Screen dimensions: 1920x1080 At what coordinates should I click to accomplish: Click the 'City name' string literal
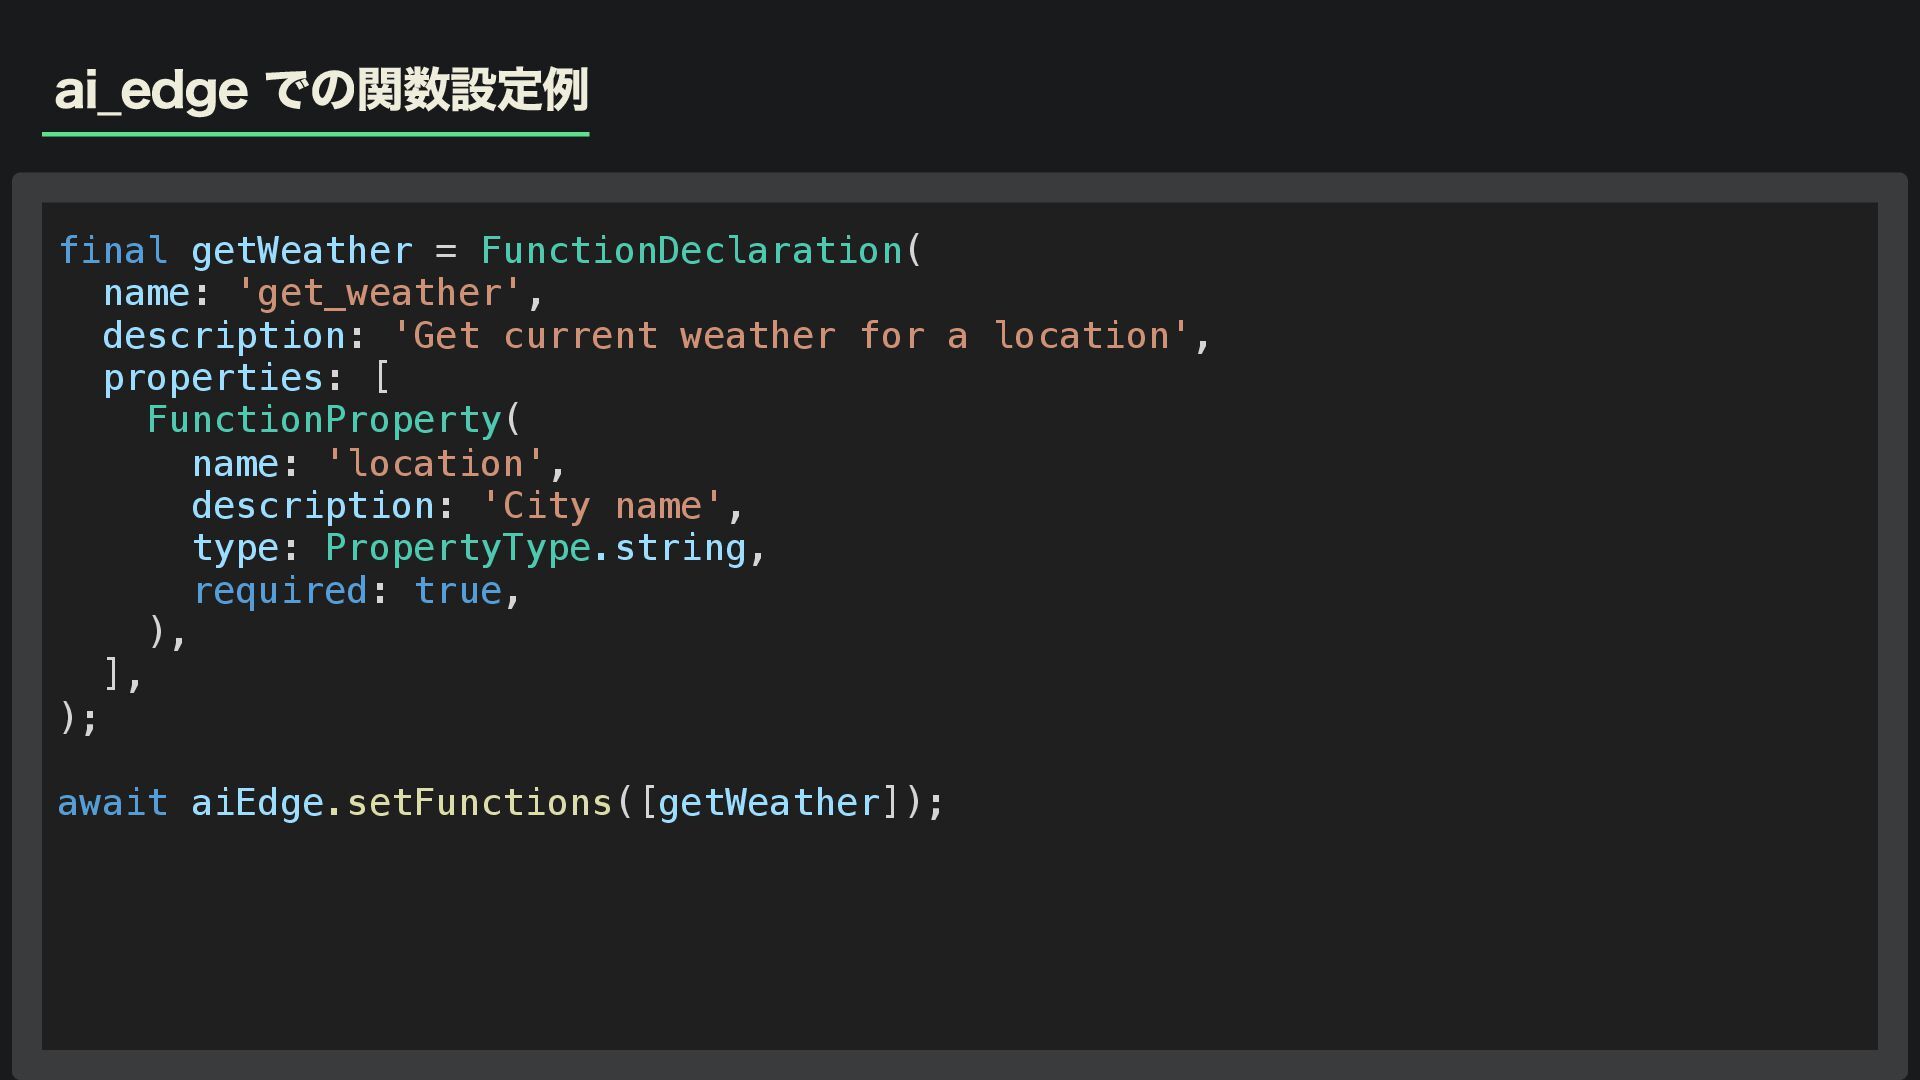(602, 506)
